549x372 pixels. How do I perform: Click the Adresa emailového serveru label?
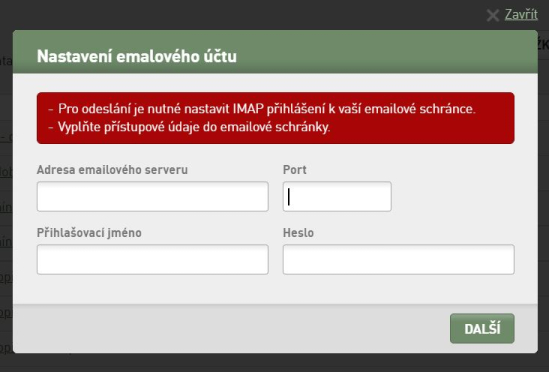tap(112, 170)
